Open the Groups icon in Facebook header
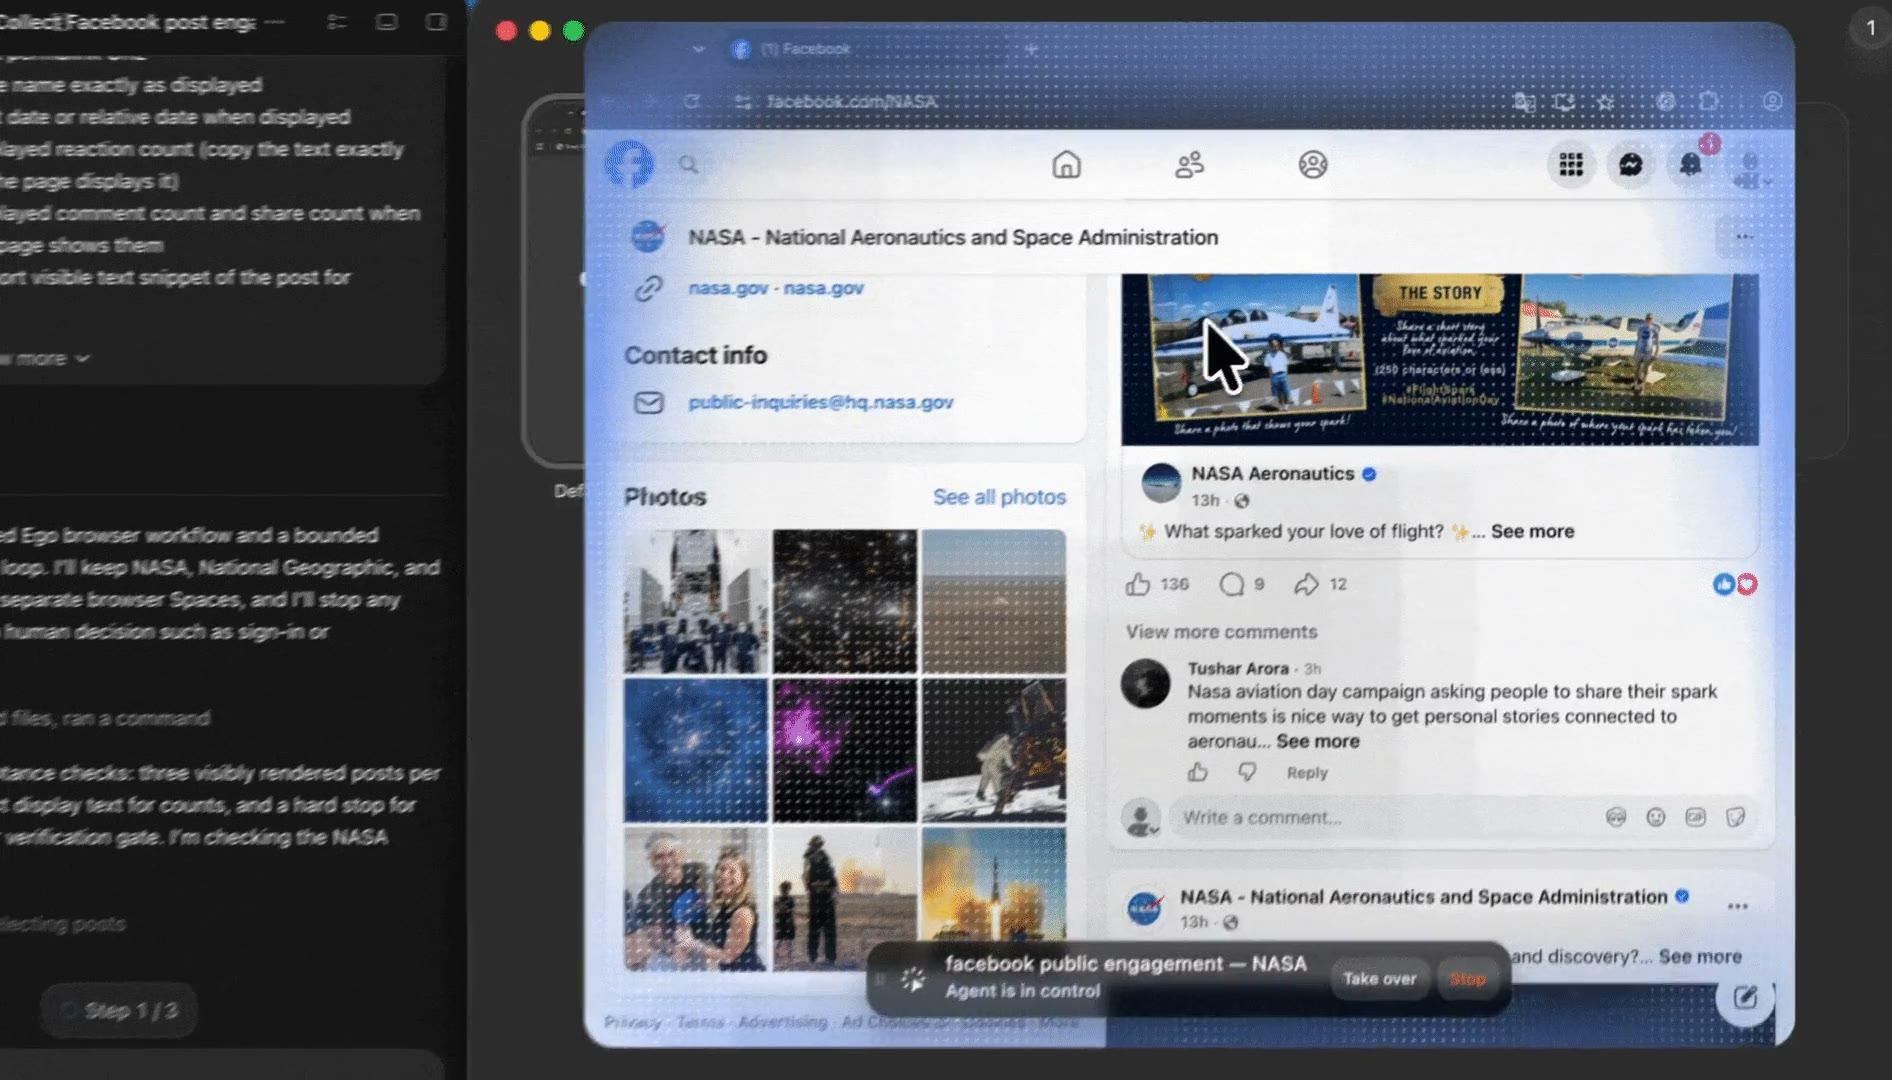Screen dimensions: 1892x1080 tap(1312, 164)
